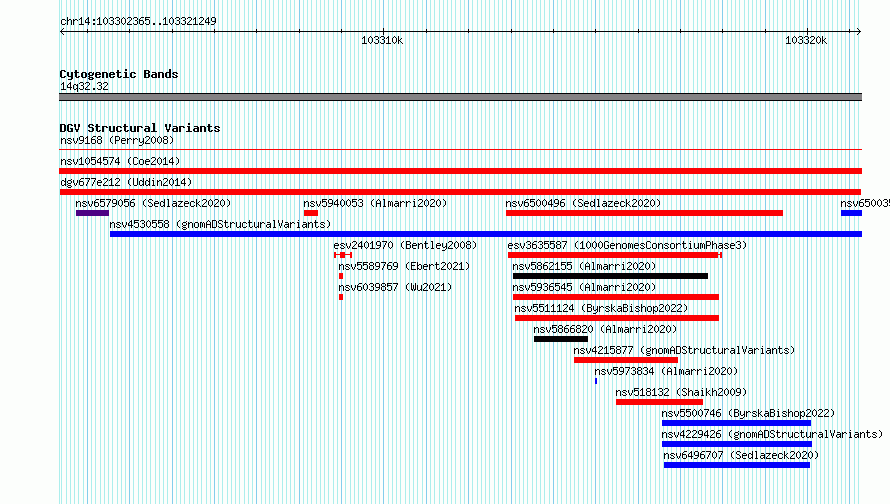890x504 pixels.
Task: Click the 103310k ruler mark
Action: pyautogui.click(x=382, y=40)
